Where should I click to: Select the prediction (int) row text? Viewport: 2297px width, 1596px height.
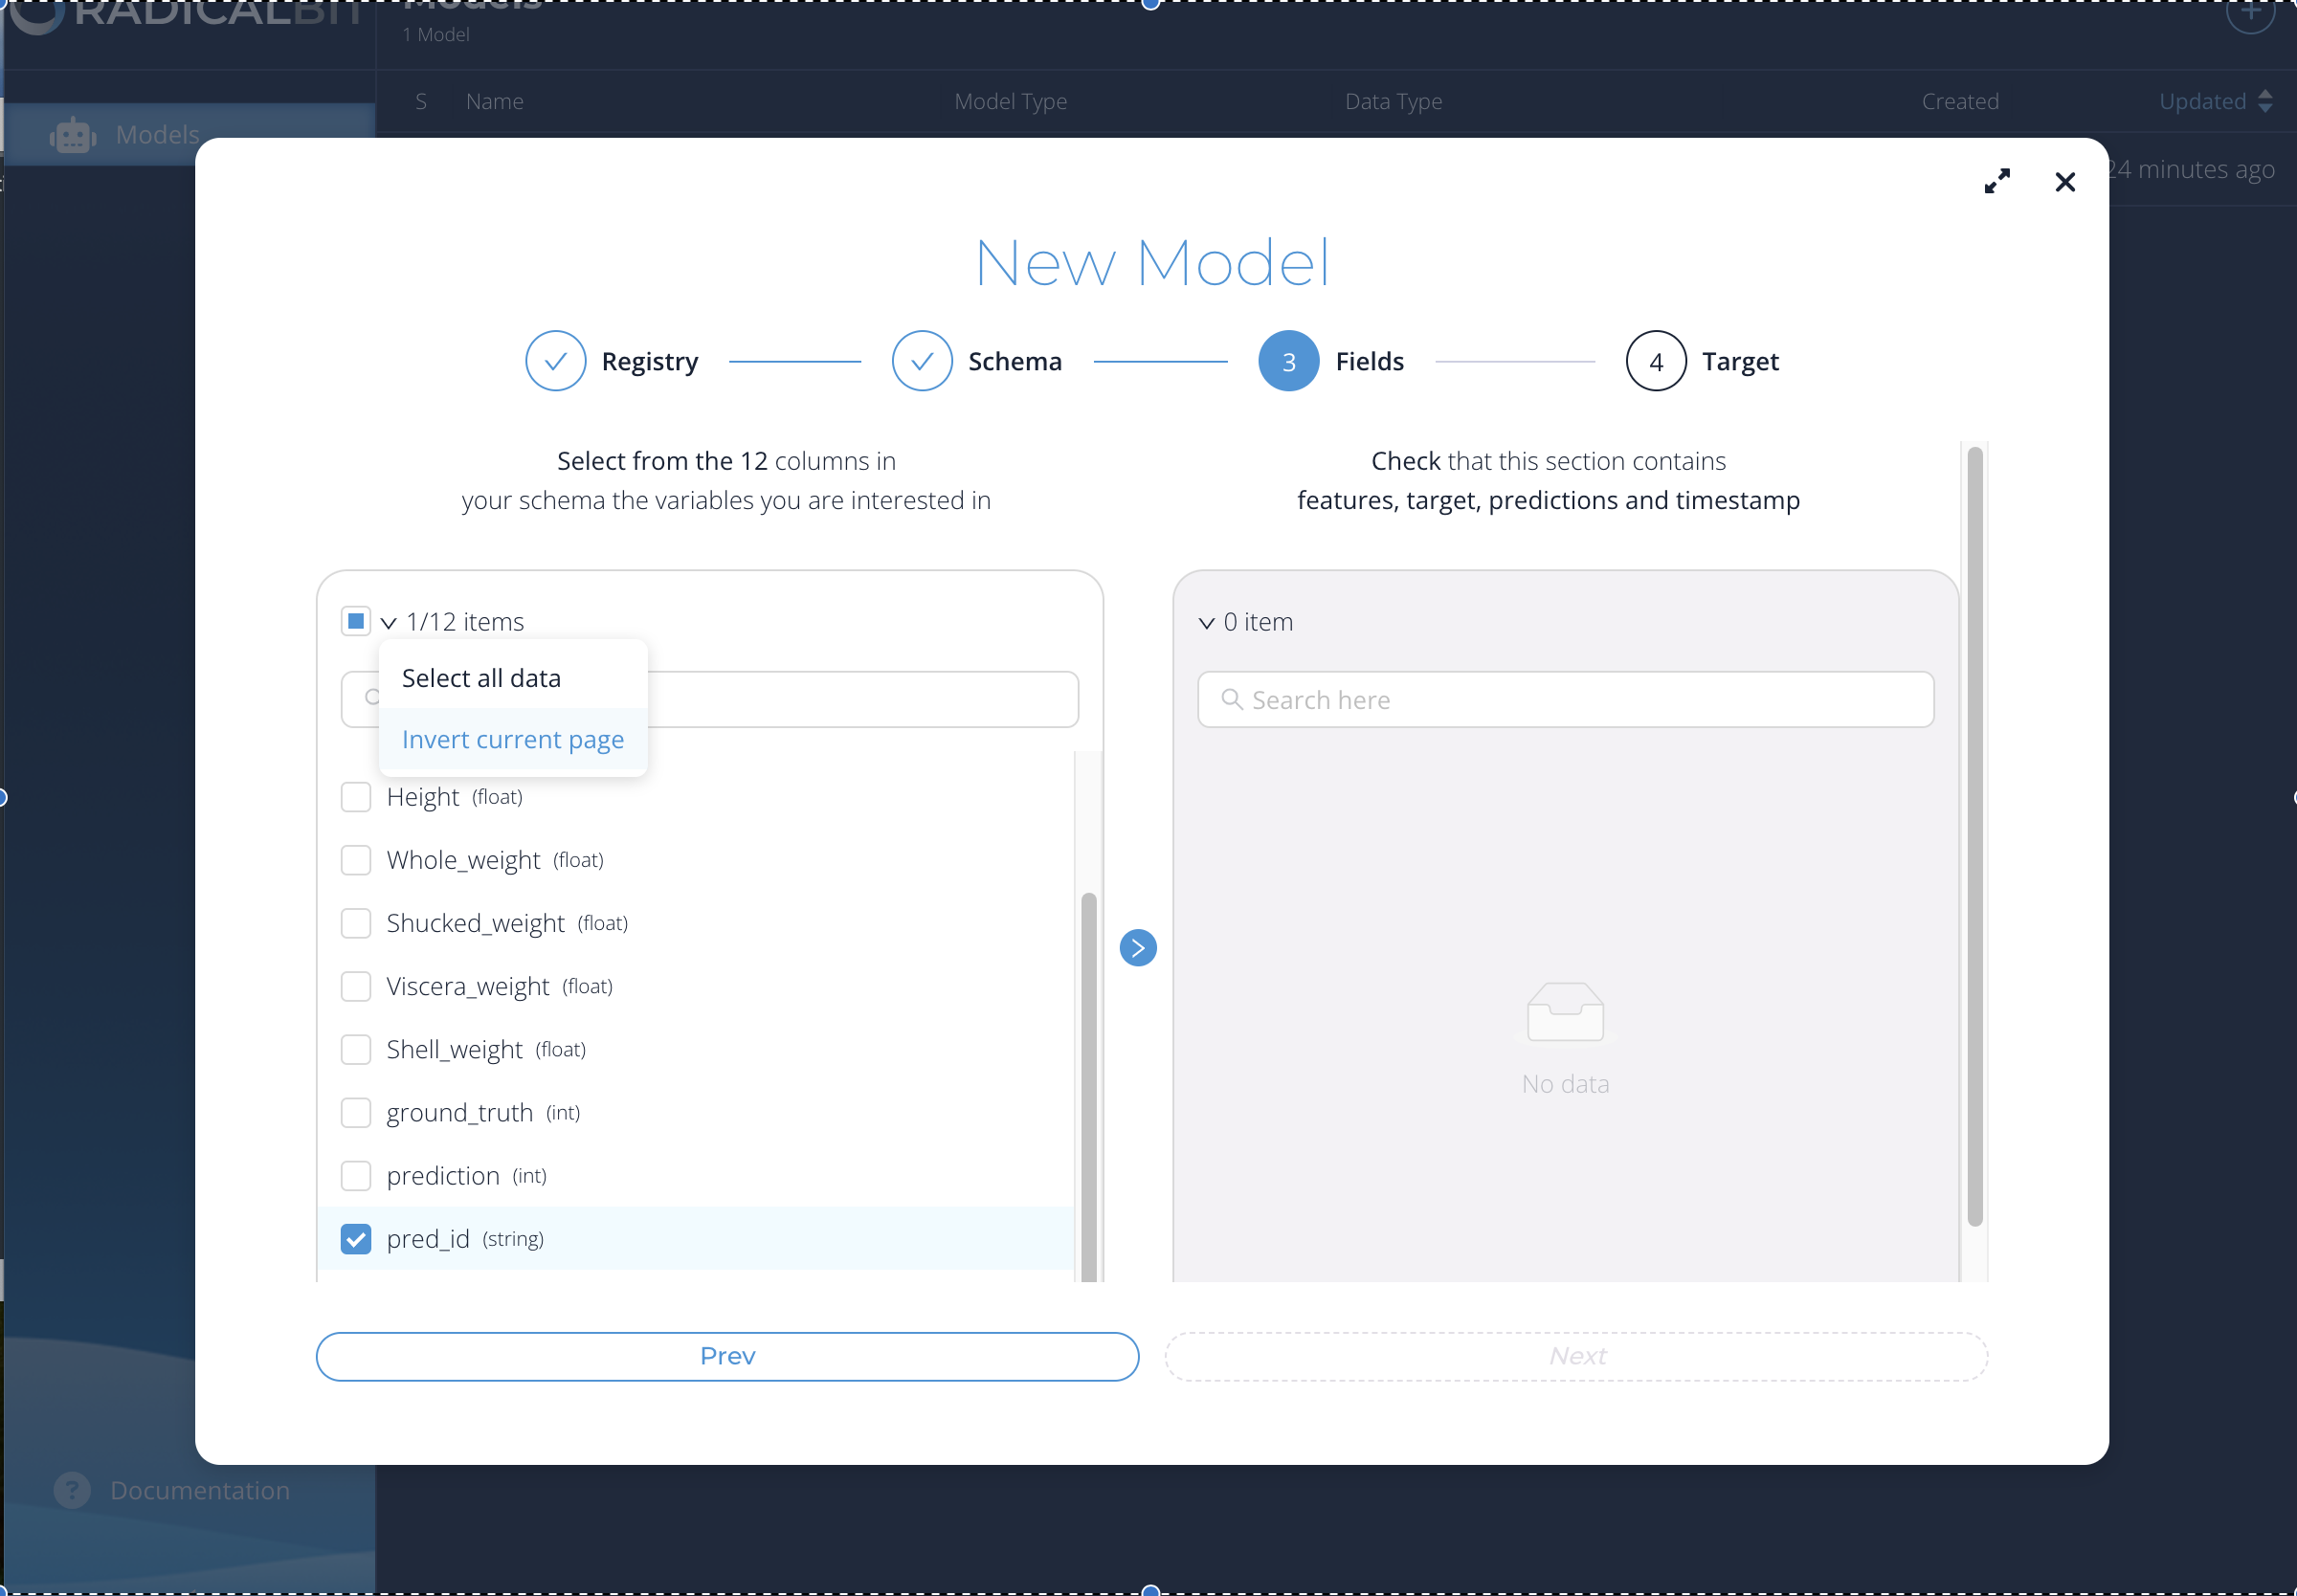coord(466,1175)
